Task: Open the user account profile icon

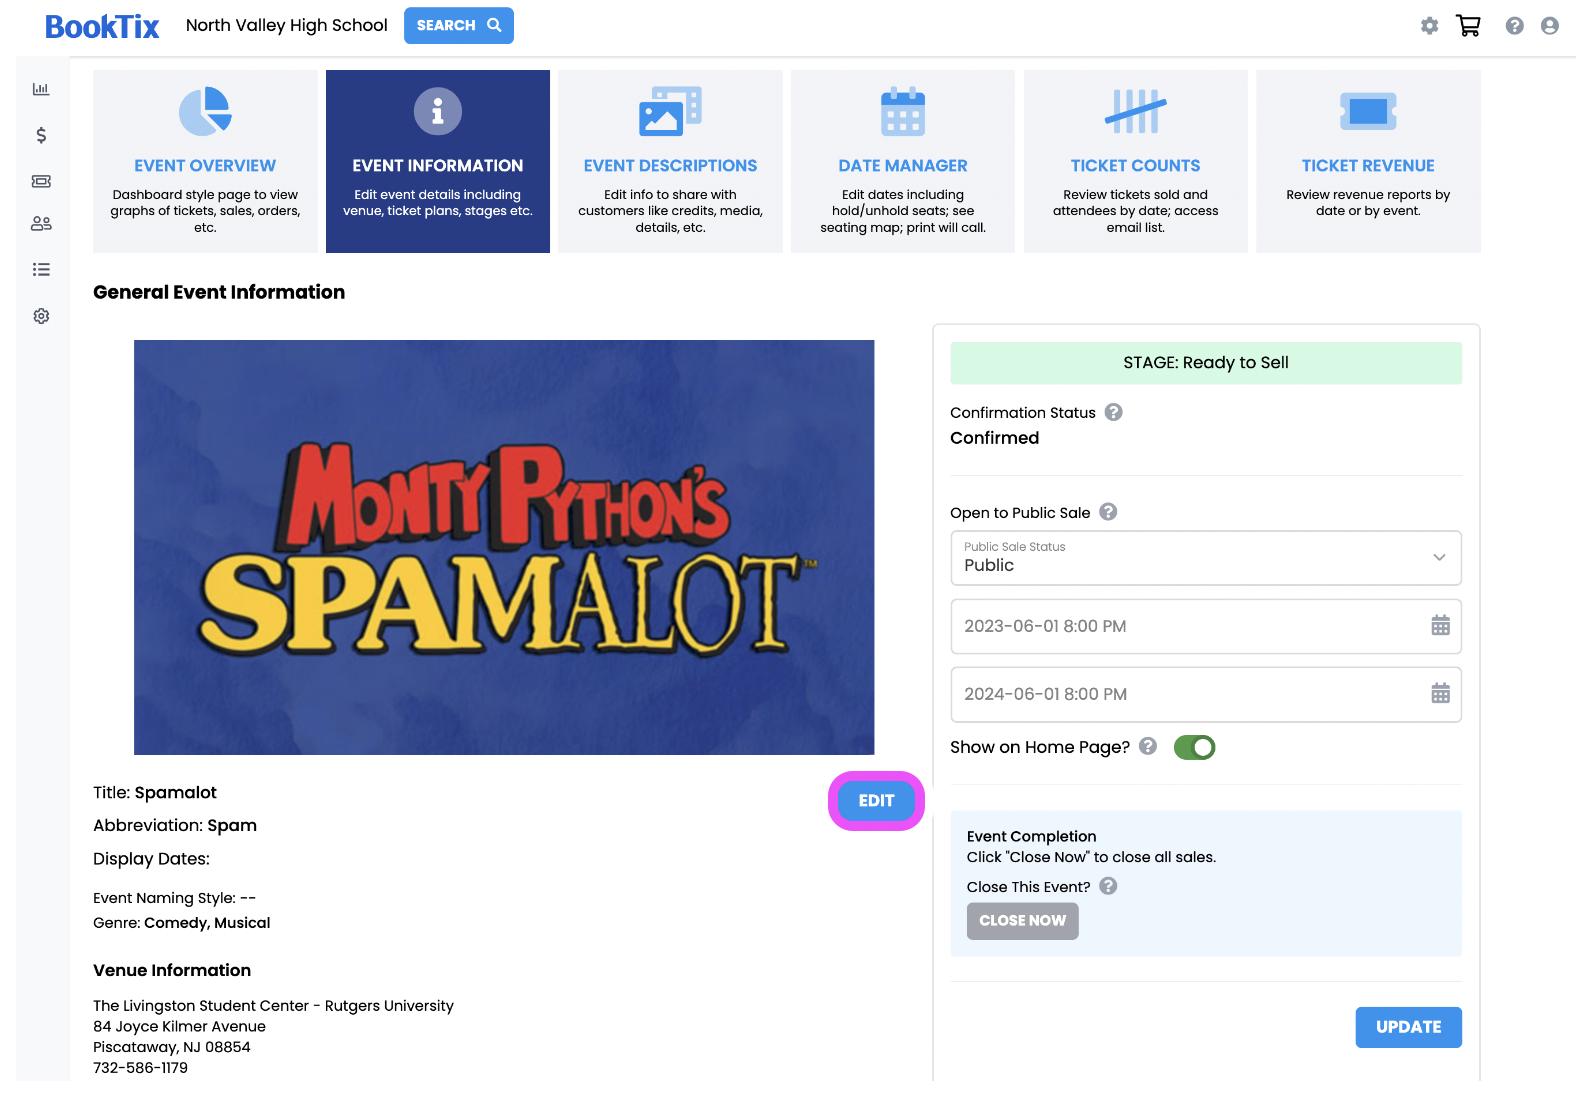Action: tap(1550, 26)
